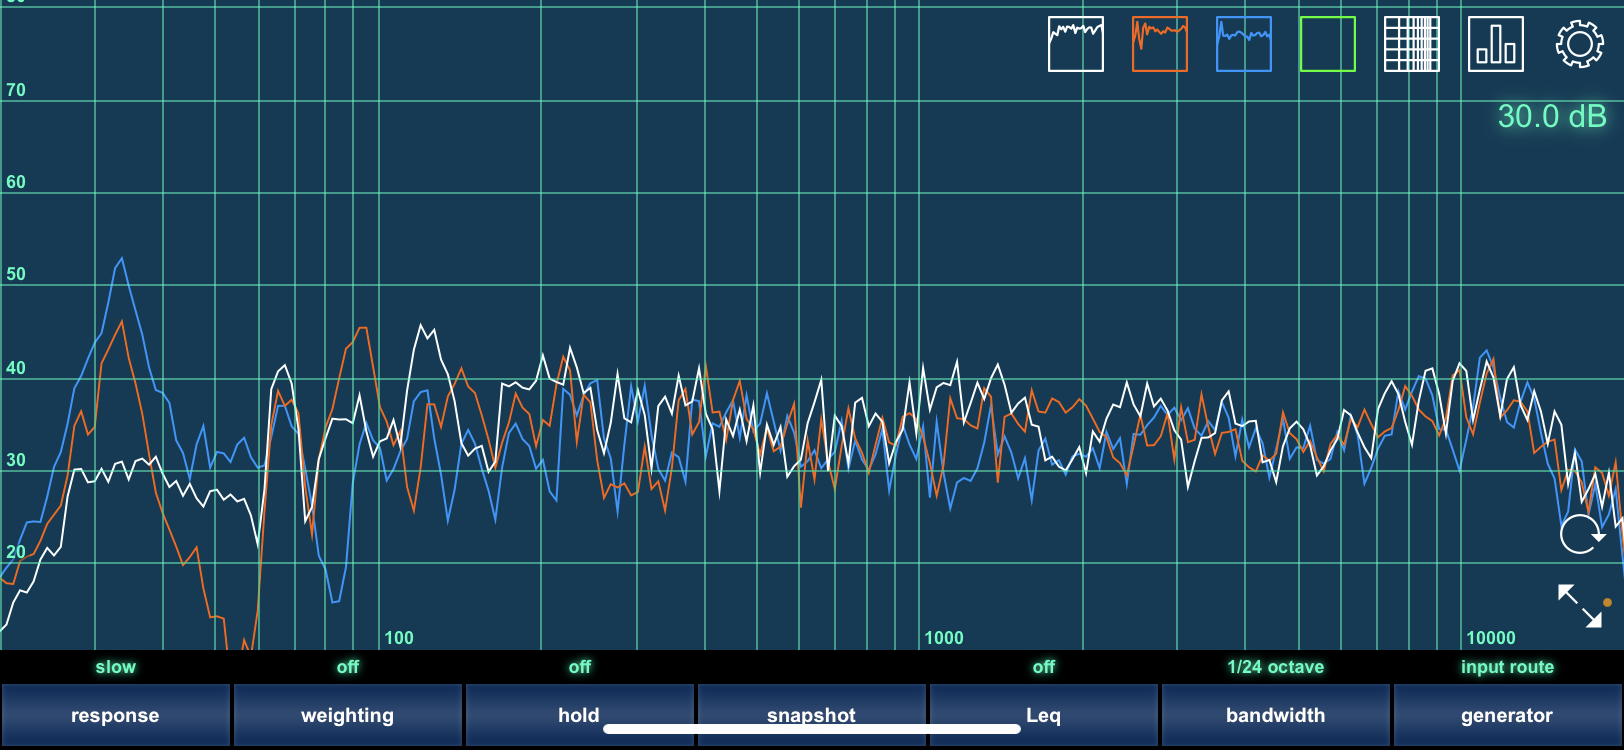Tap the 1/24 octave label
Image resolution: width=1624 pixels, height=750 pixels.
pyautogui.click(x=1275, y=667)
